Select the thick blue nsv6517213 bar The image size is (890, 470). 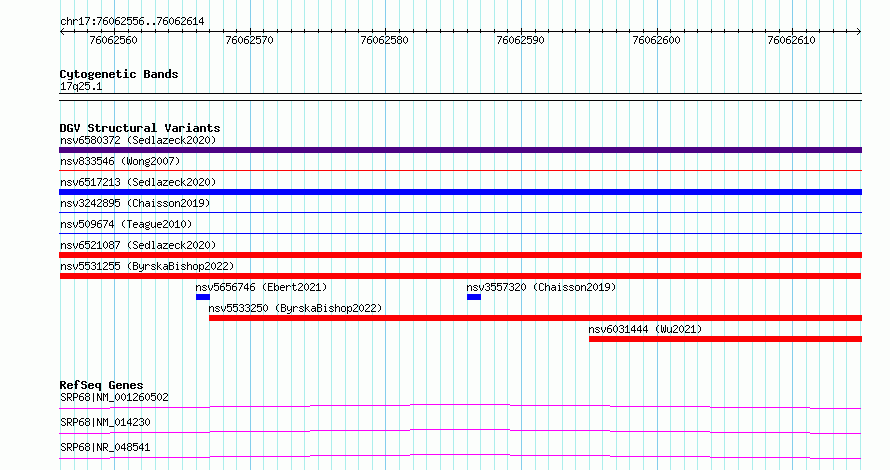coord(460,192)
